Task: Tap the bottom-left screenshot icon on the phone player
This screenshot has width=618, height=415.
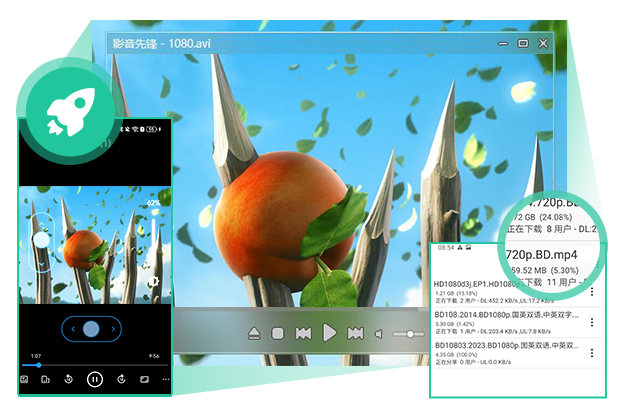Action: (x=24, y=380)
